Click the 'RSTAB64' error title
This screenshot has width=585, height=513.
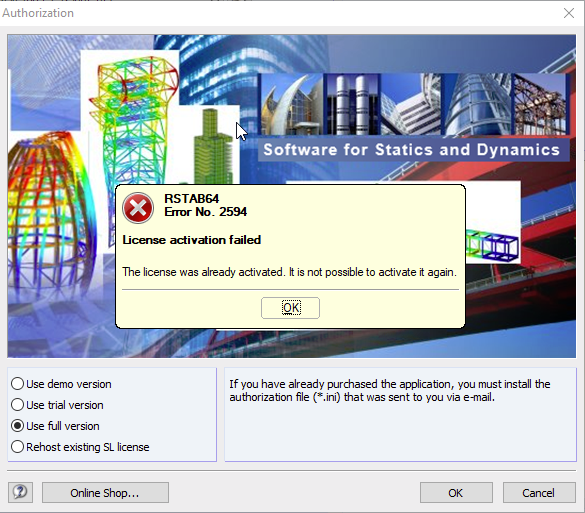192,198
